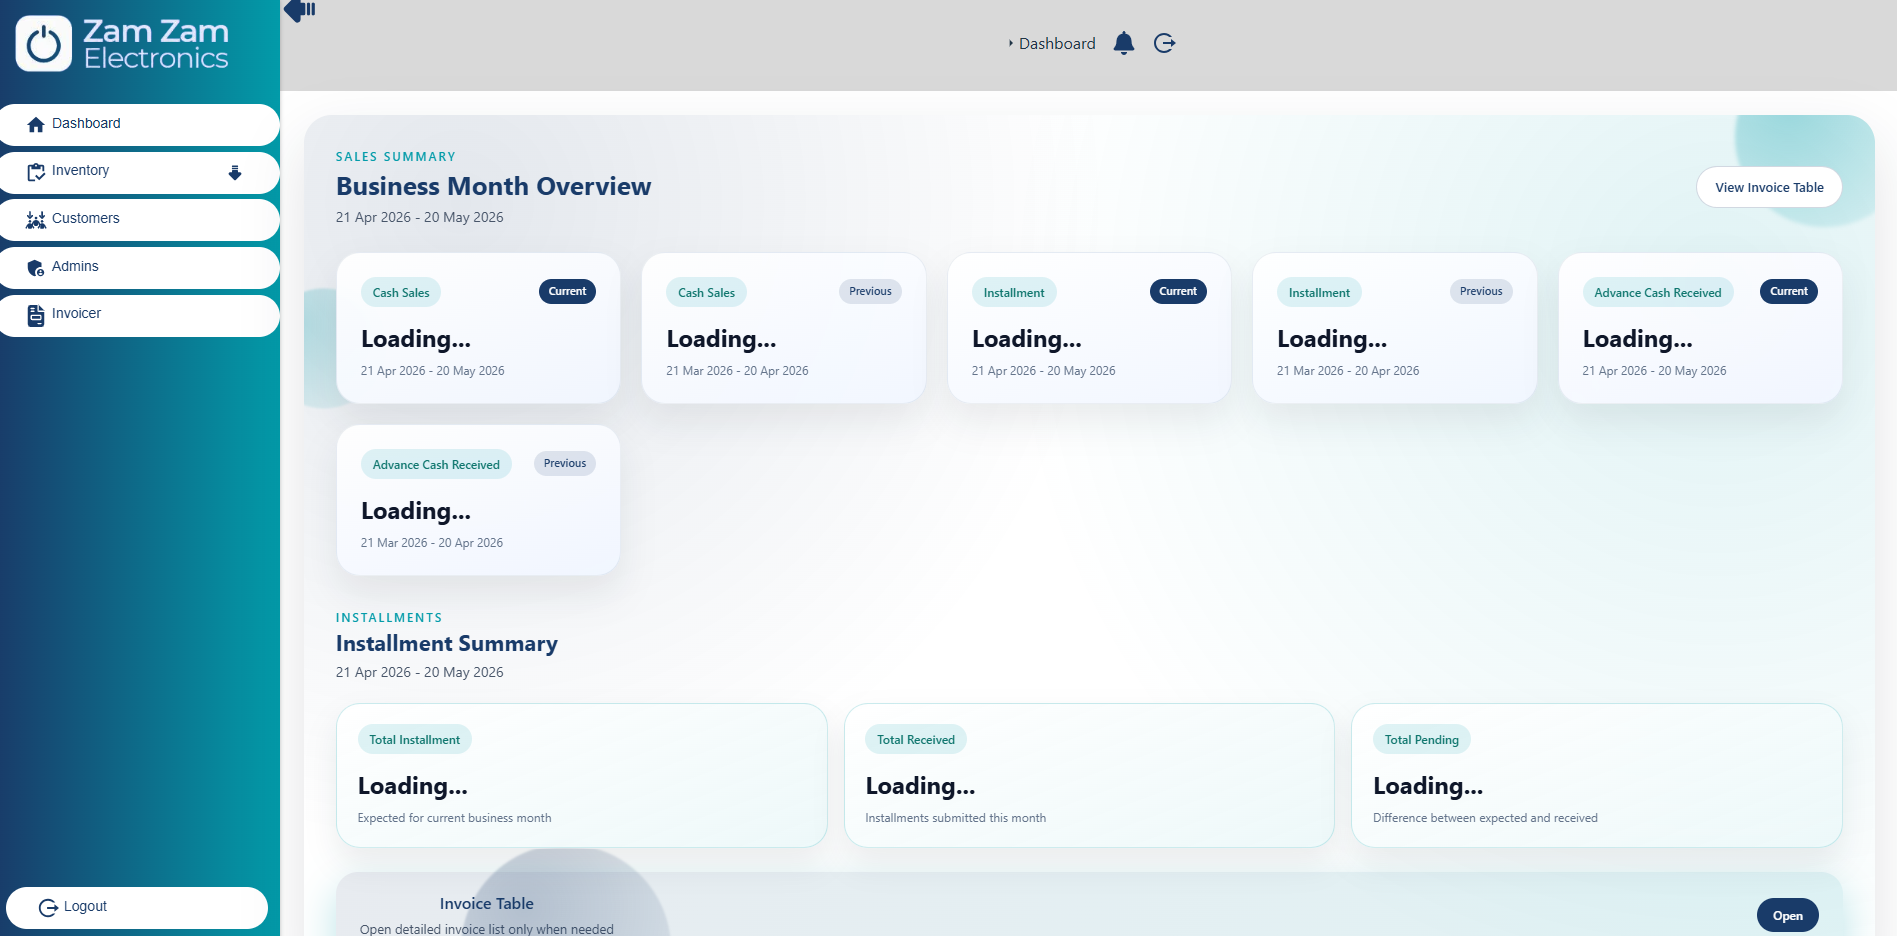The width and height of the screenshot is (1897, 936).
Task: Click Previous badge on Advance Cash Received
Action: (x=565, y=463)
